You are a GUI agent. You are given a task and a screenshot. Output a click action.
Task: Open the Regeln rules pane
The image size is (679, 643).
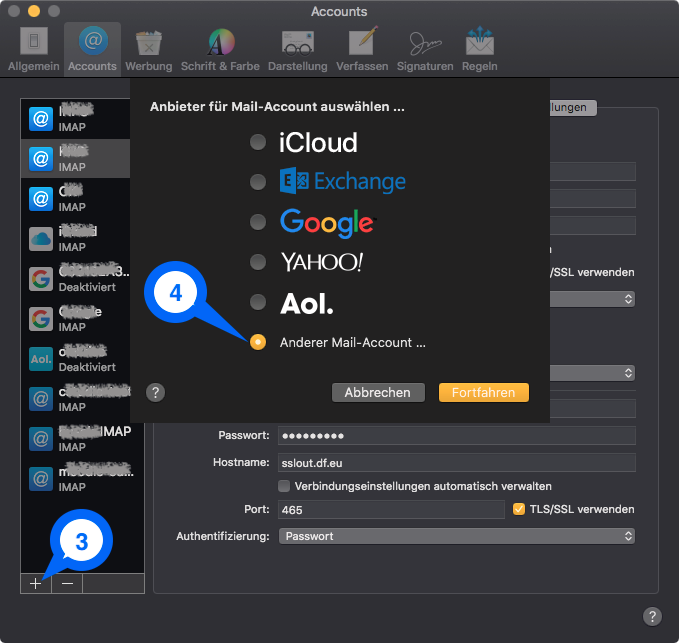click(x=479, y=49)
